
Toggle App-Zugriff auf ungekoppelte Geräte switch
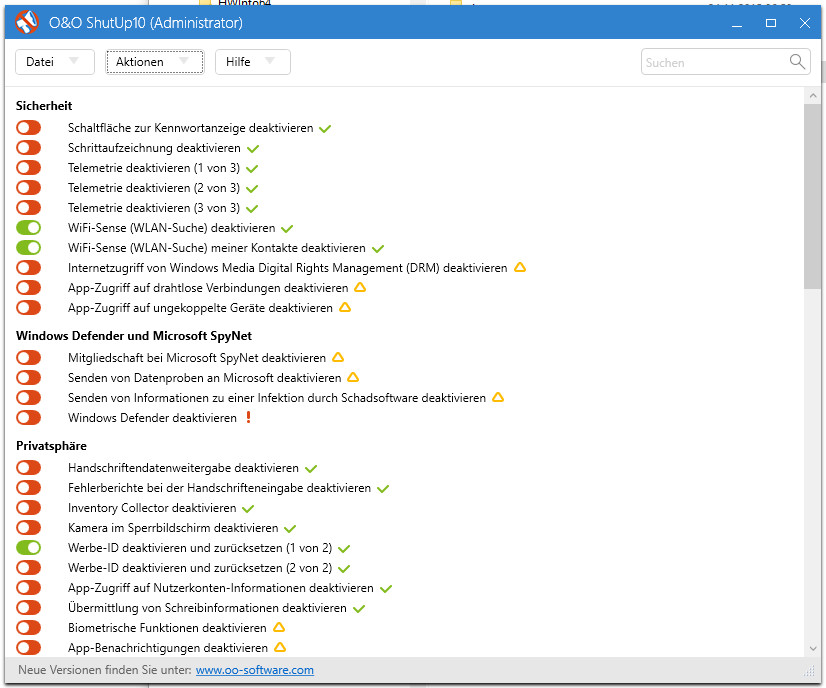28,308
